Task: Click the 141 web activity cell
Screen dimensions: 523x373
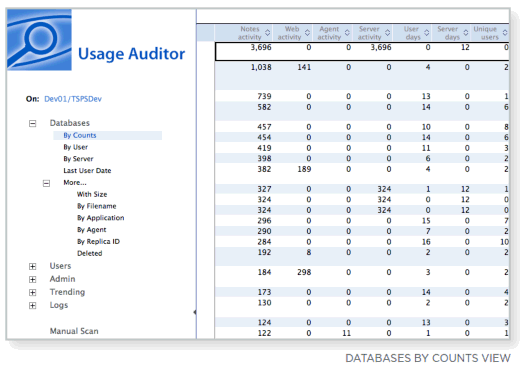Action: [304, 67]
